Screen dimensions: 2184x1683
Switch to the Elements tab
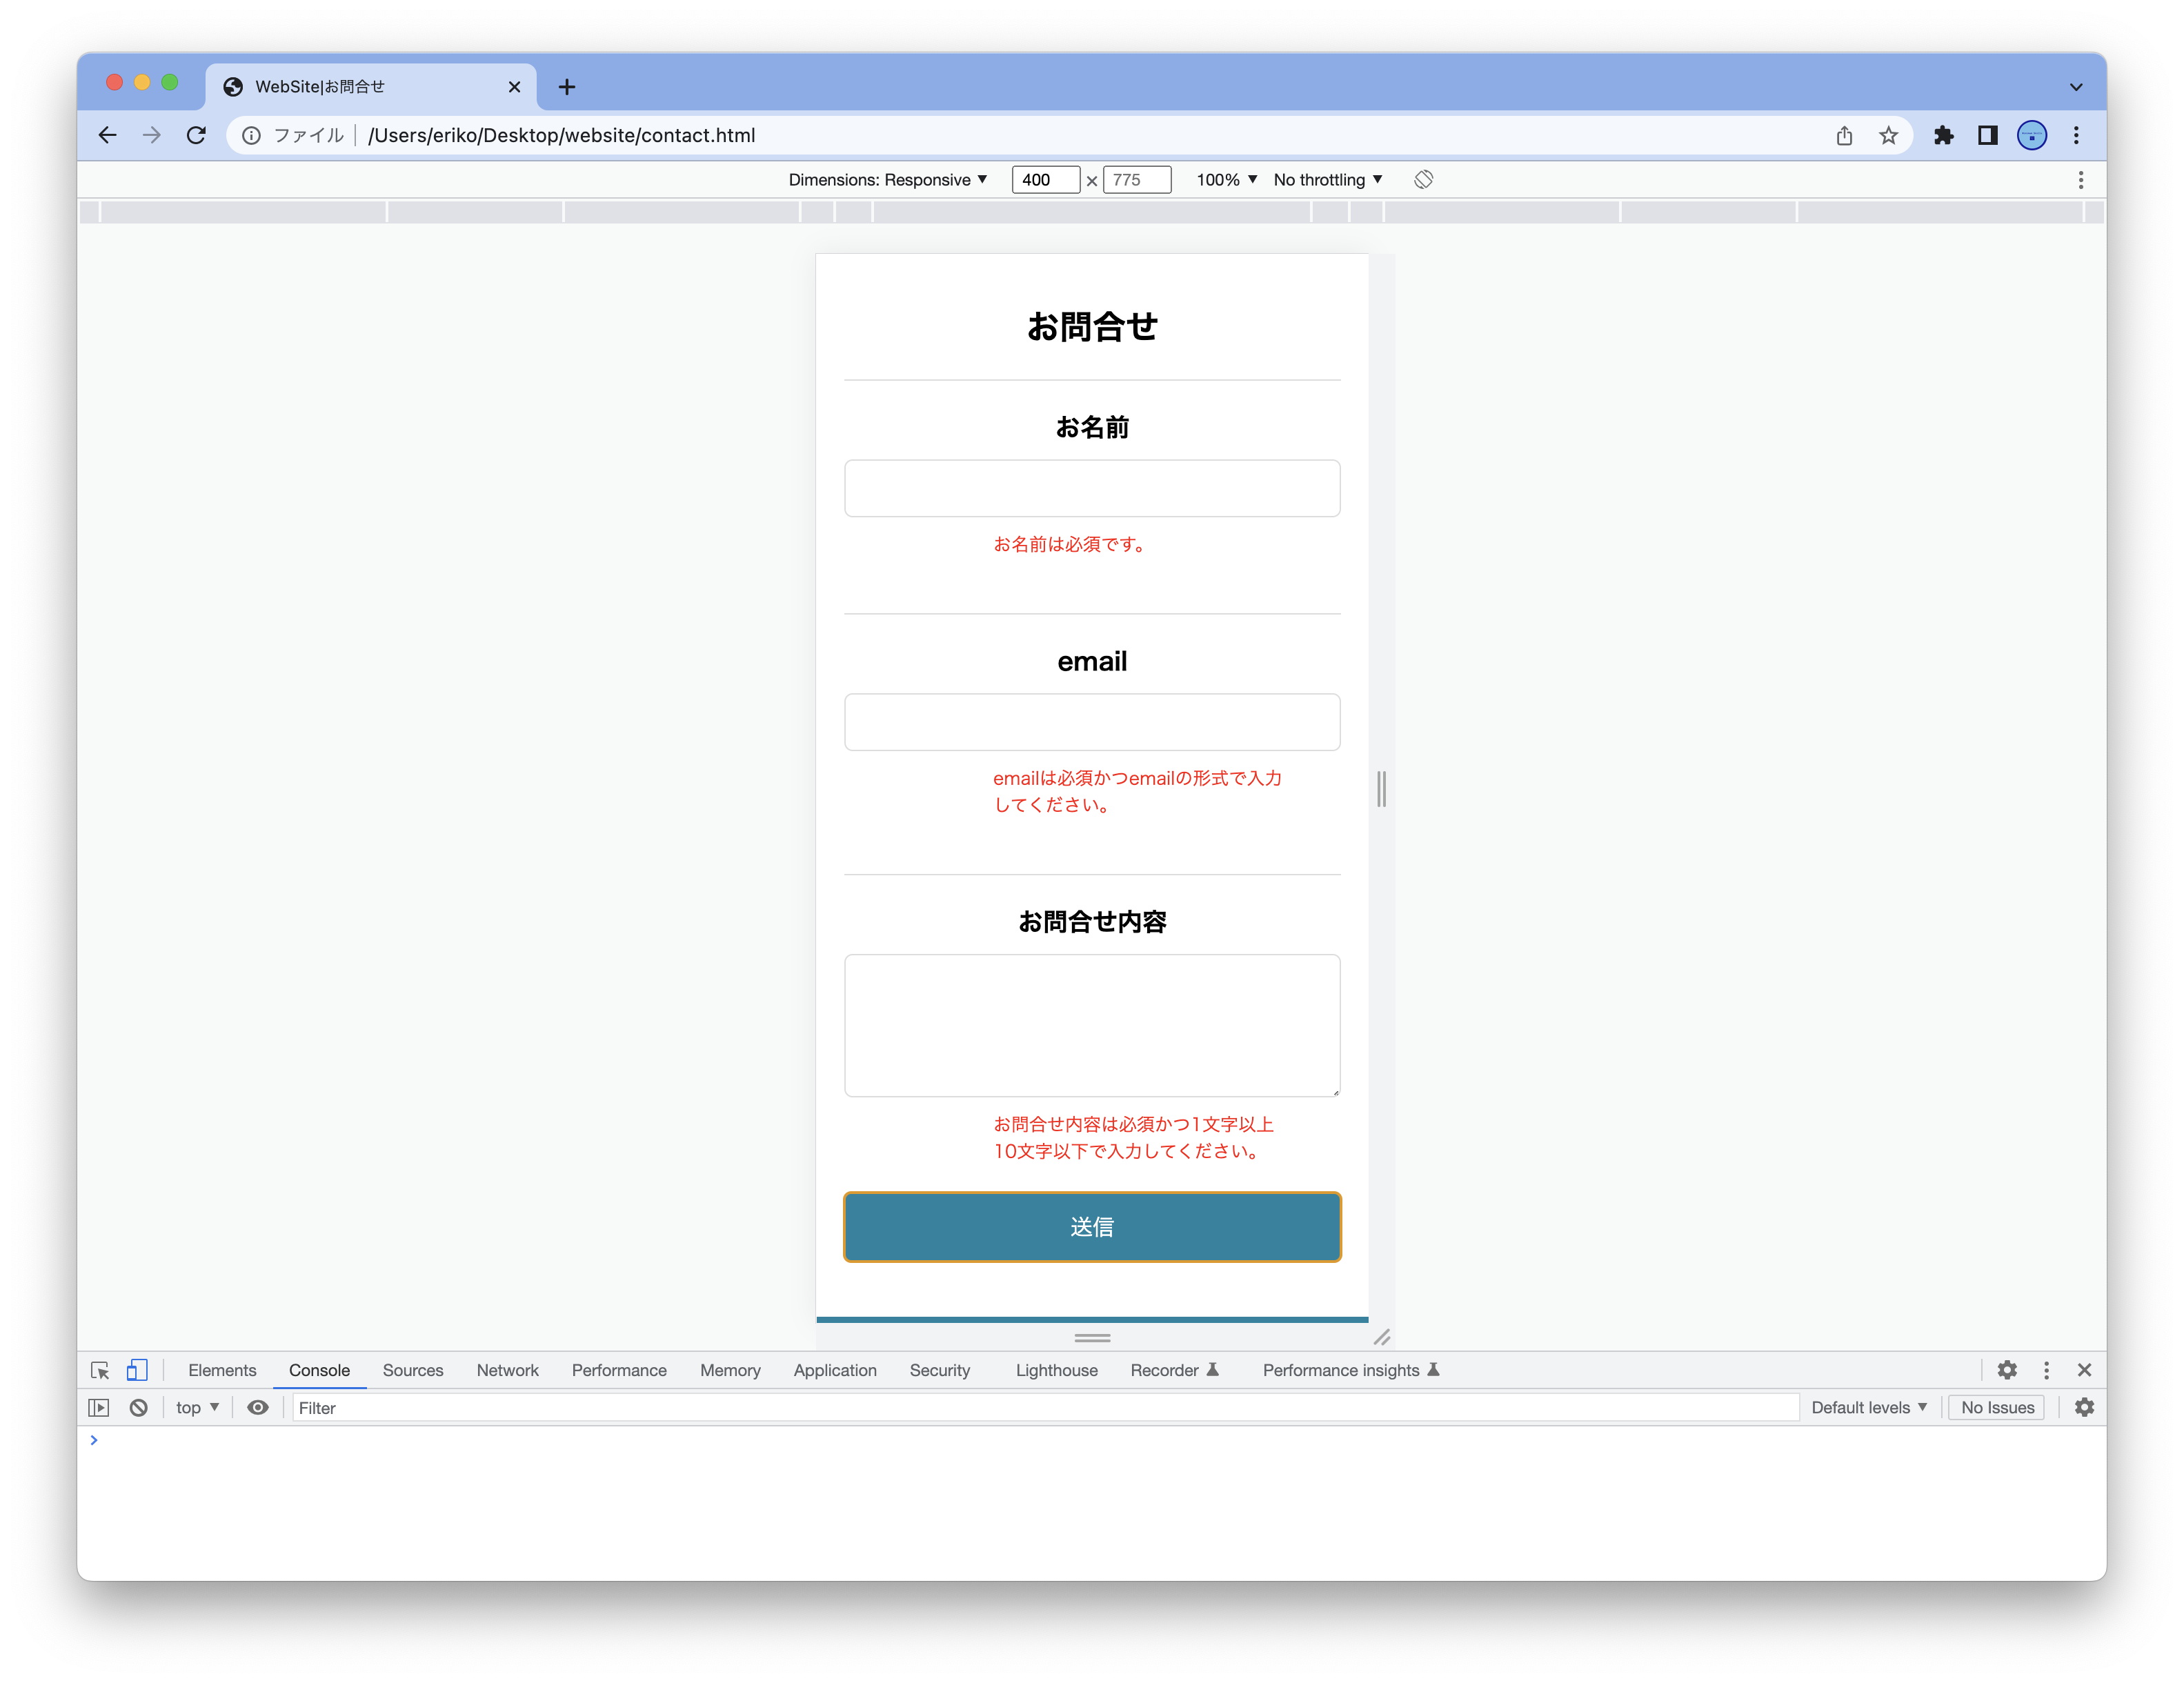[x=222, y=1370]
